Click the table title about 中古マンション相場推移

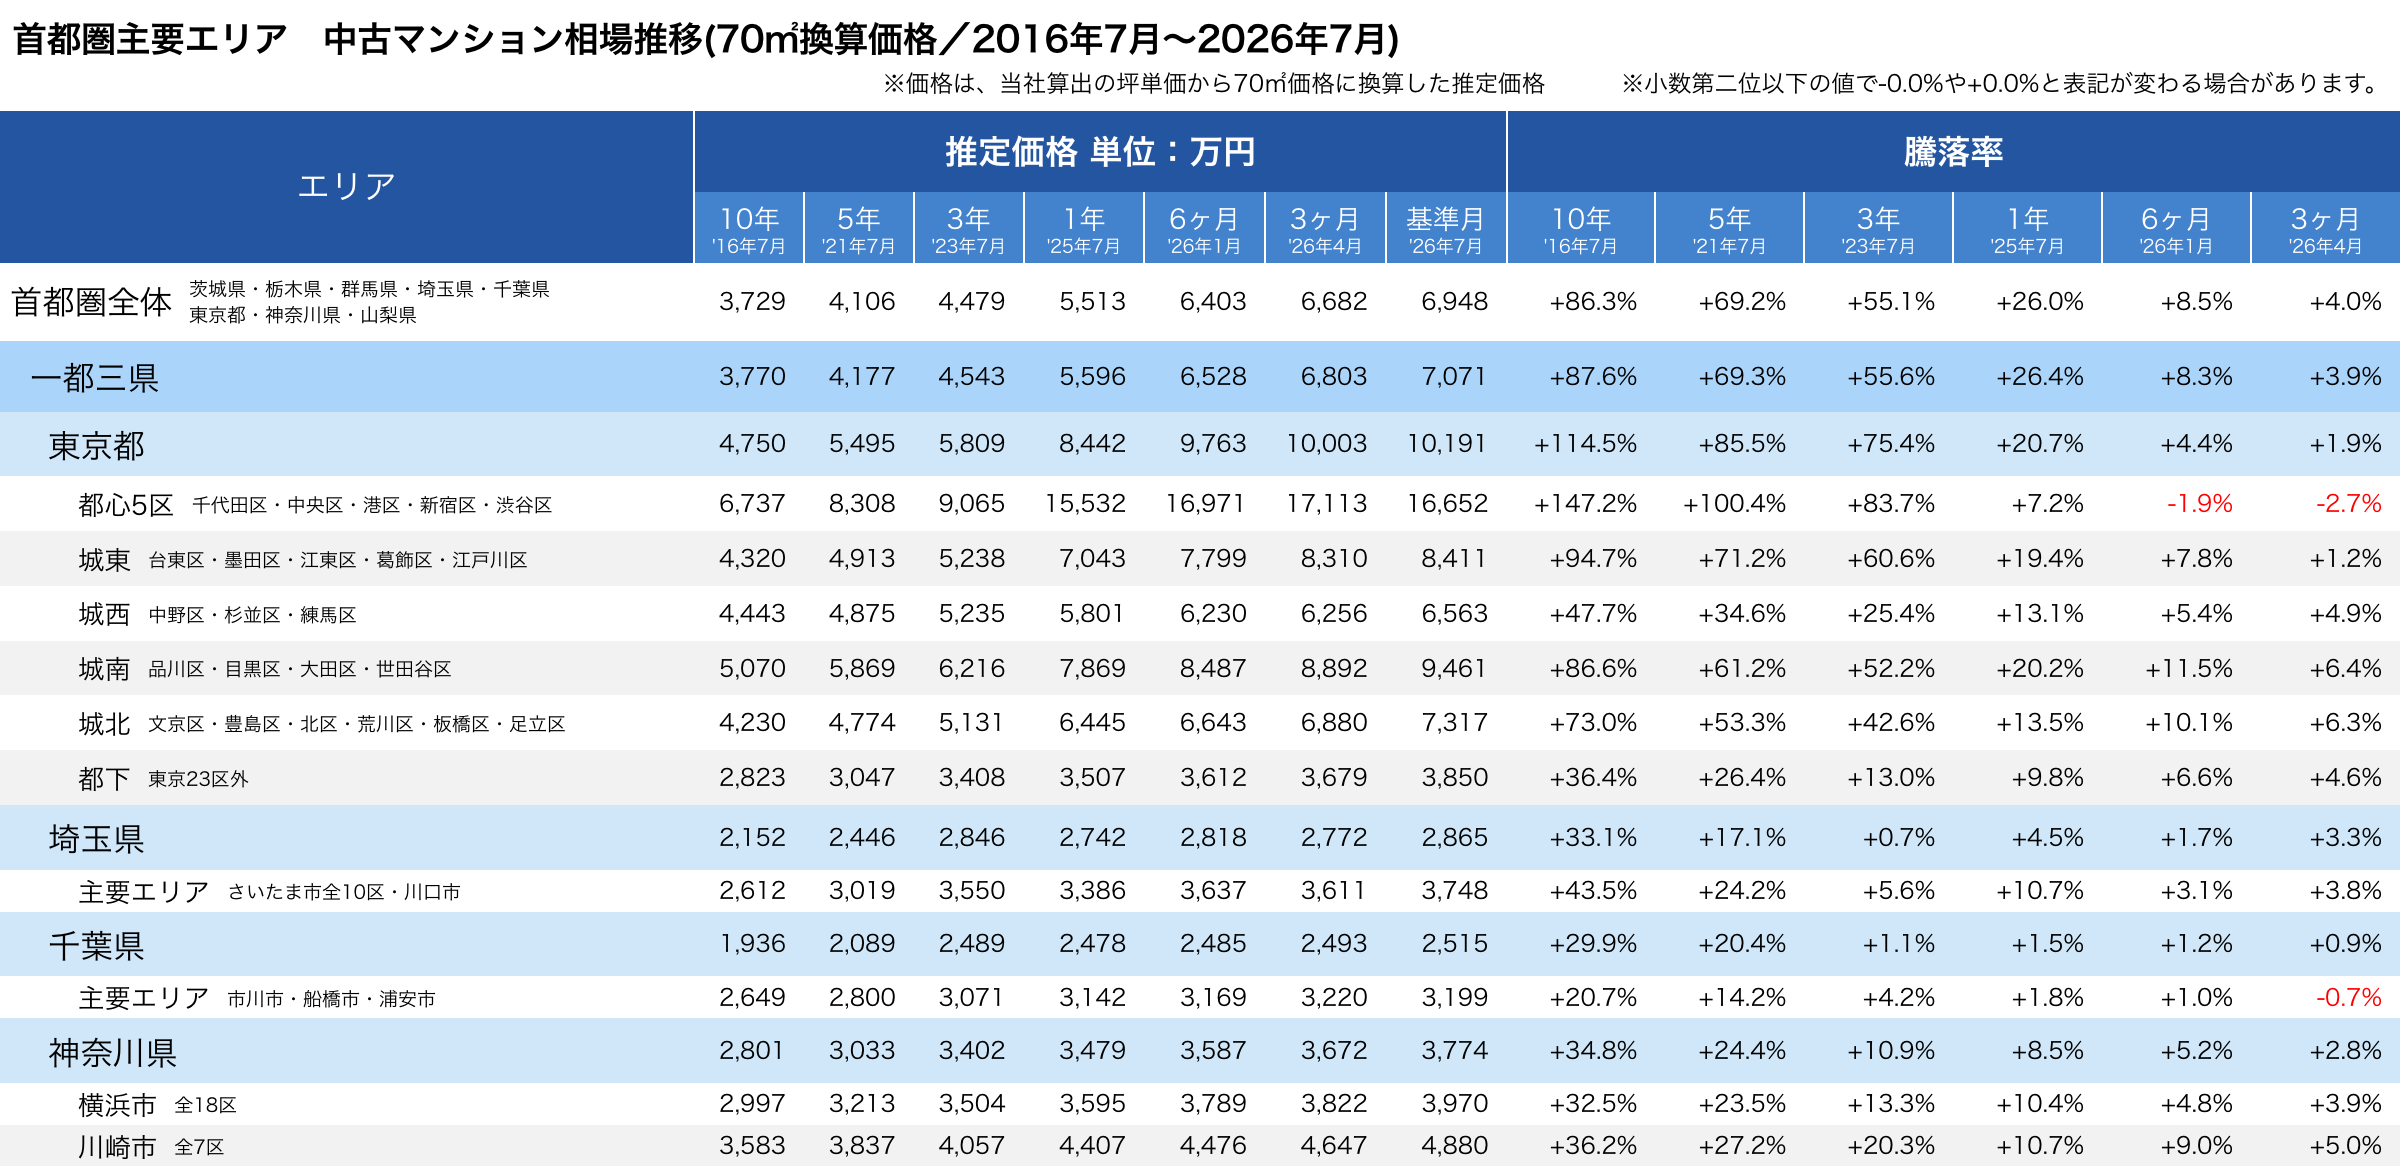tap(706, 39)
